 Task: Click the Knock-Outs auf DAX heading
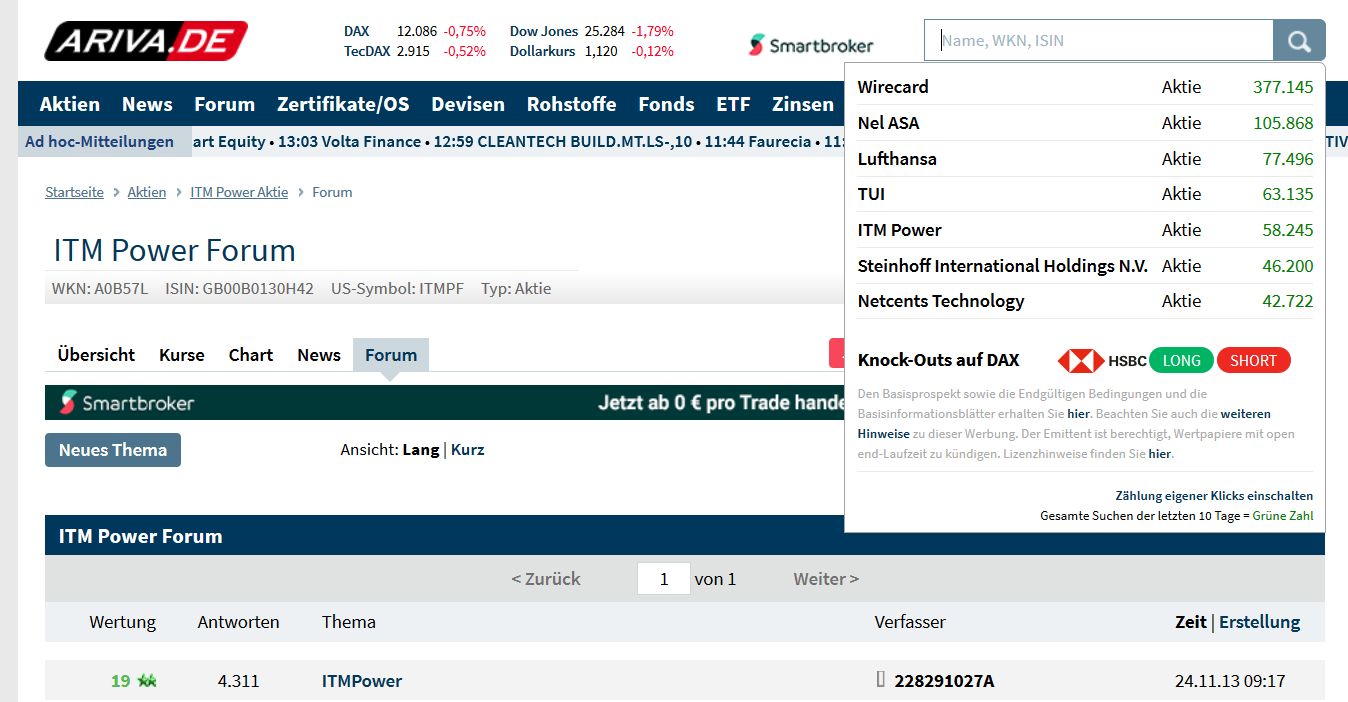tap(938, 361)
